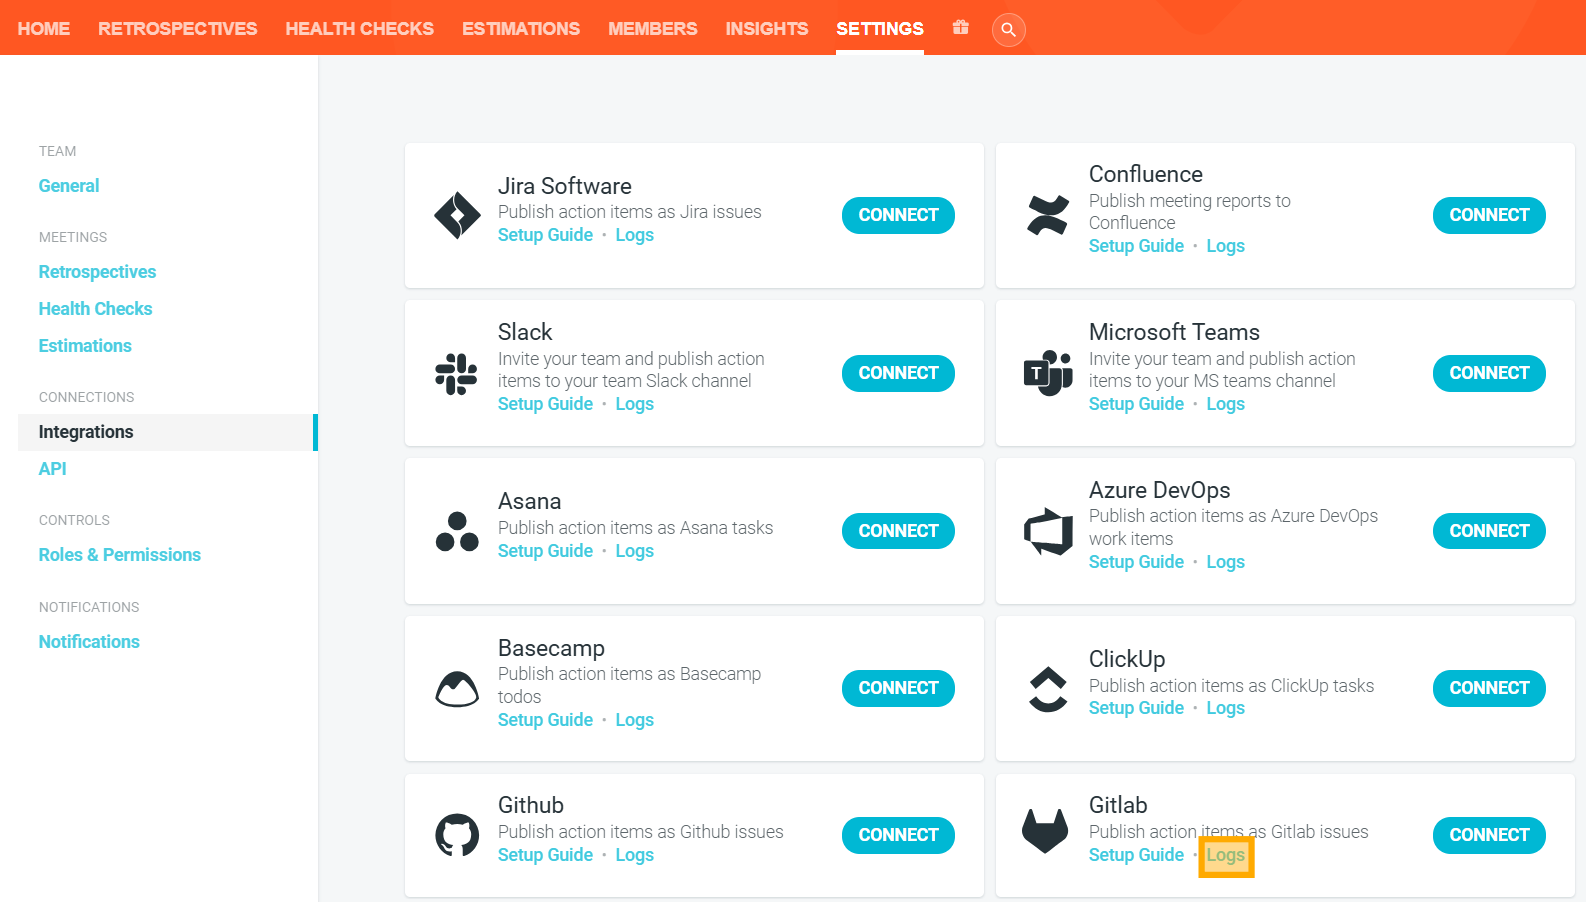Viewport: 1586px width, 902px height.
Task: Click the ClickUp logo icon
Action: coord(1048,688)
